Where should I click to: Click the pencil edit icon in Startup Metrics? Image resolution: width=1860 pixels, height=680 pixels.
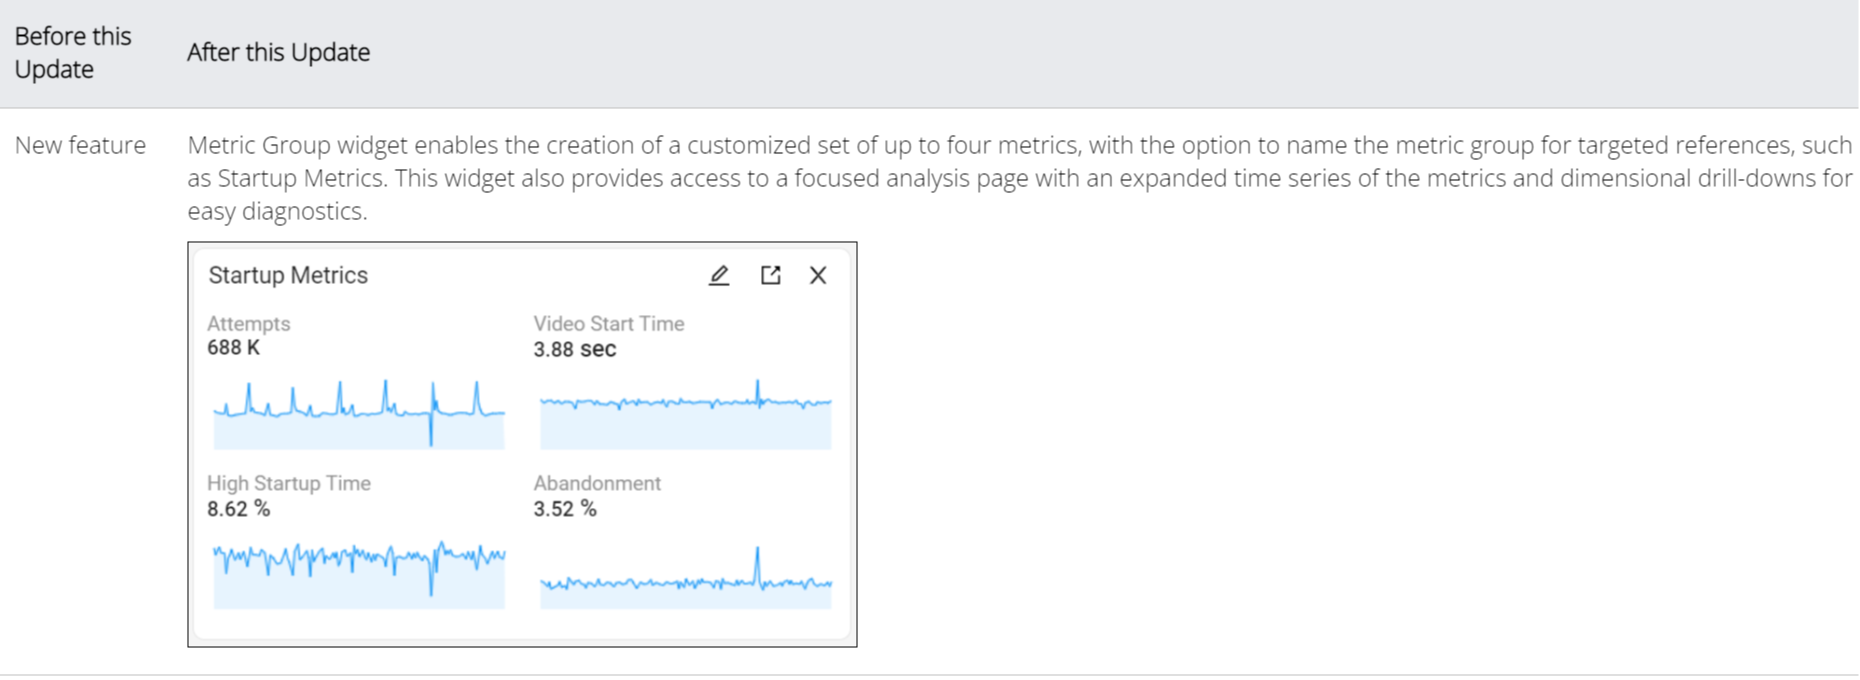(719, 275)
